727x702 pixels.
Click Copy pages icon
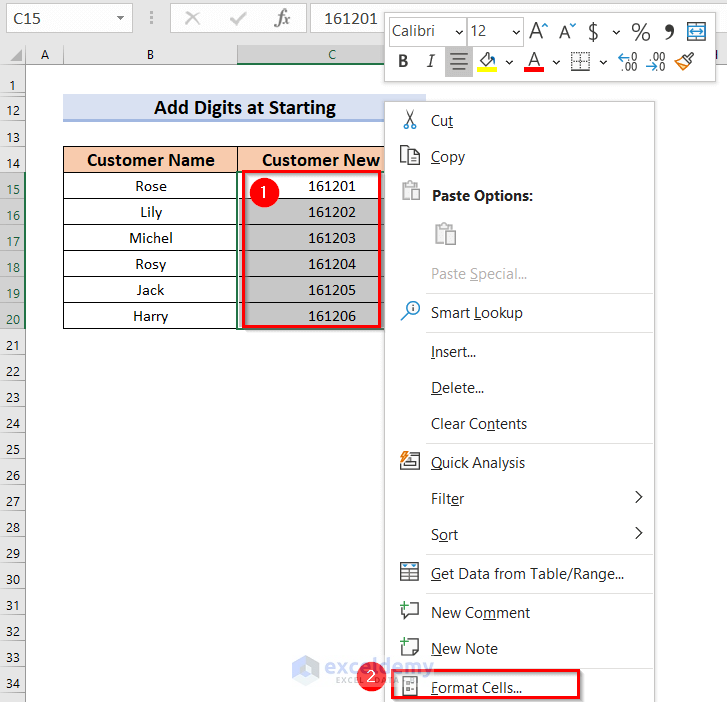point(410,155)
